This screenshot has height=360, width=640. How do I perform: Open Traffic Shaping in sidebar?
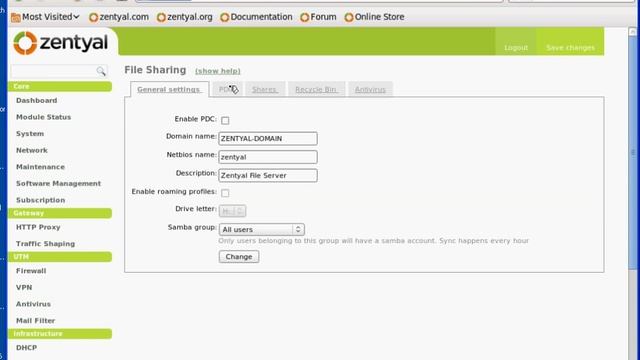(45, 244)
